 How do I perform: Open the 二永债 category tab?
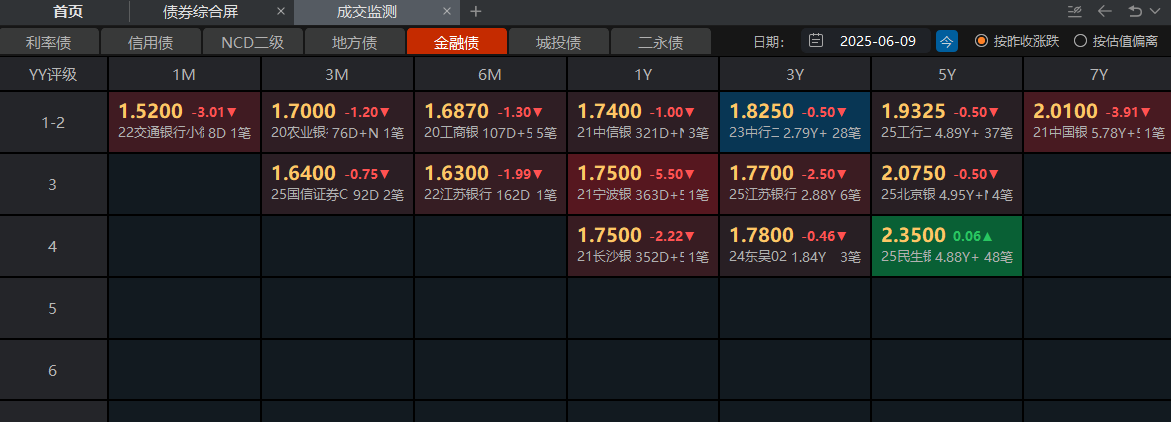click(661, 42)
